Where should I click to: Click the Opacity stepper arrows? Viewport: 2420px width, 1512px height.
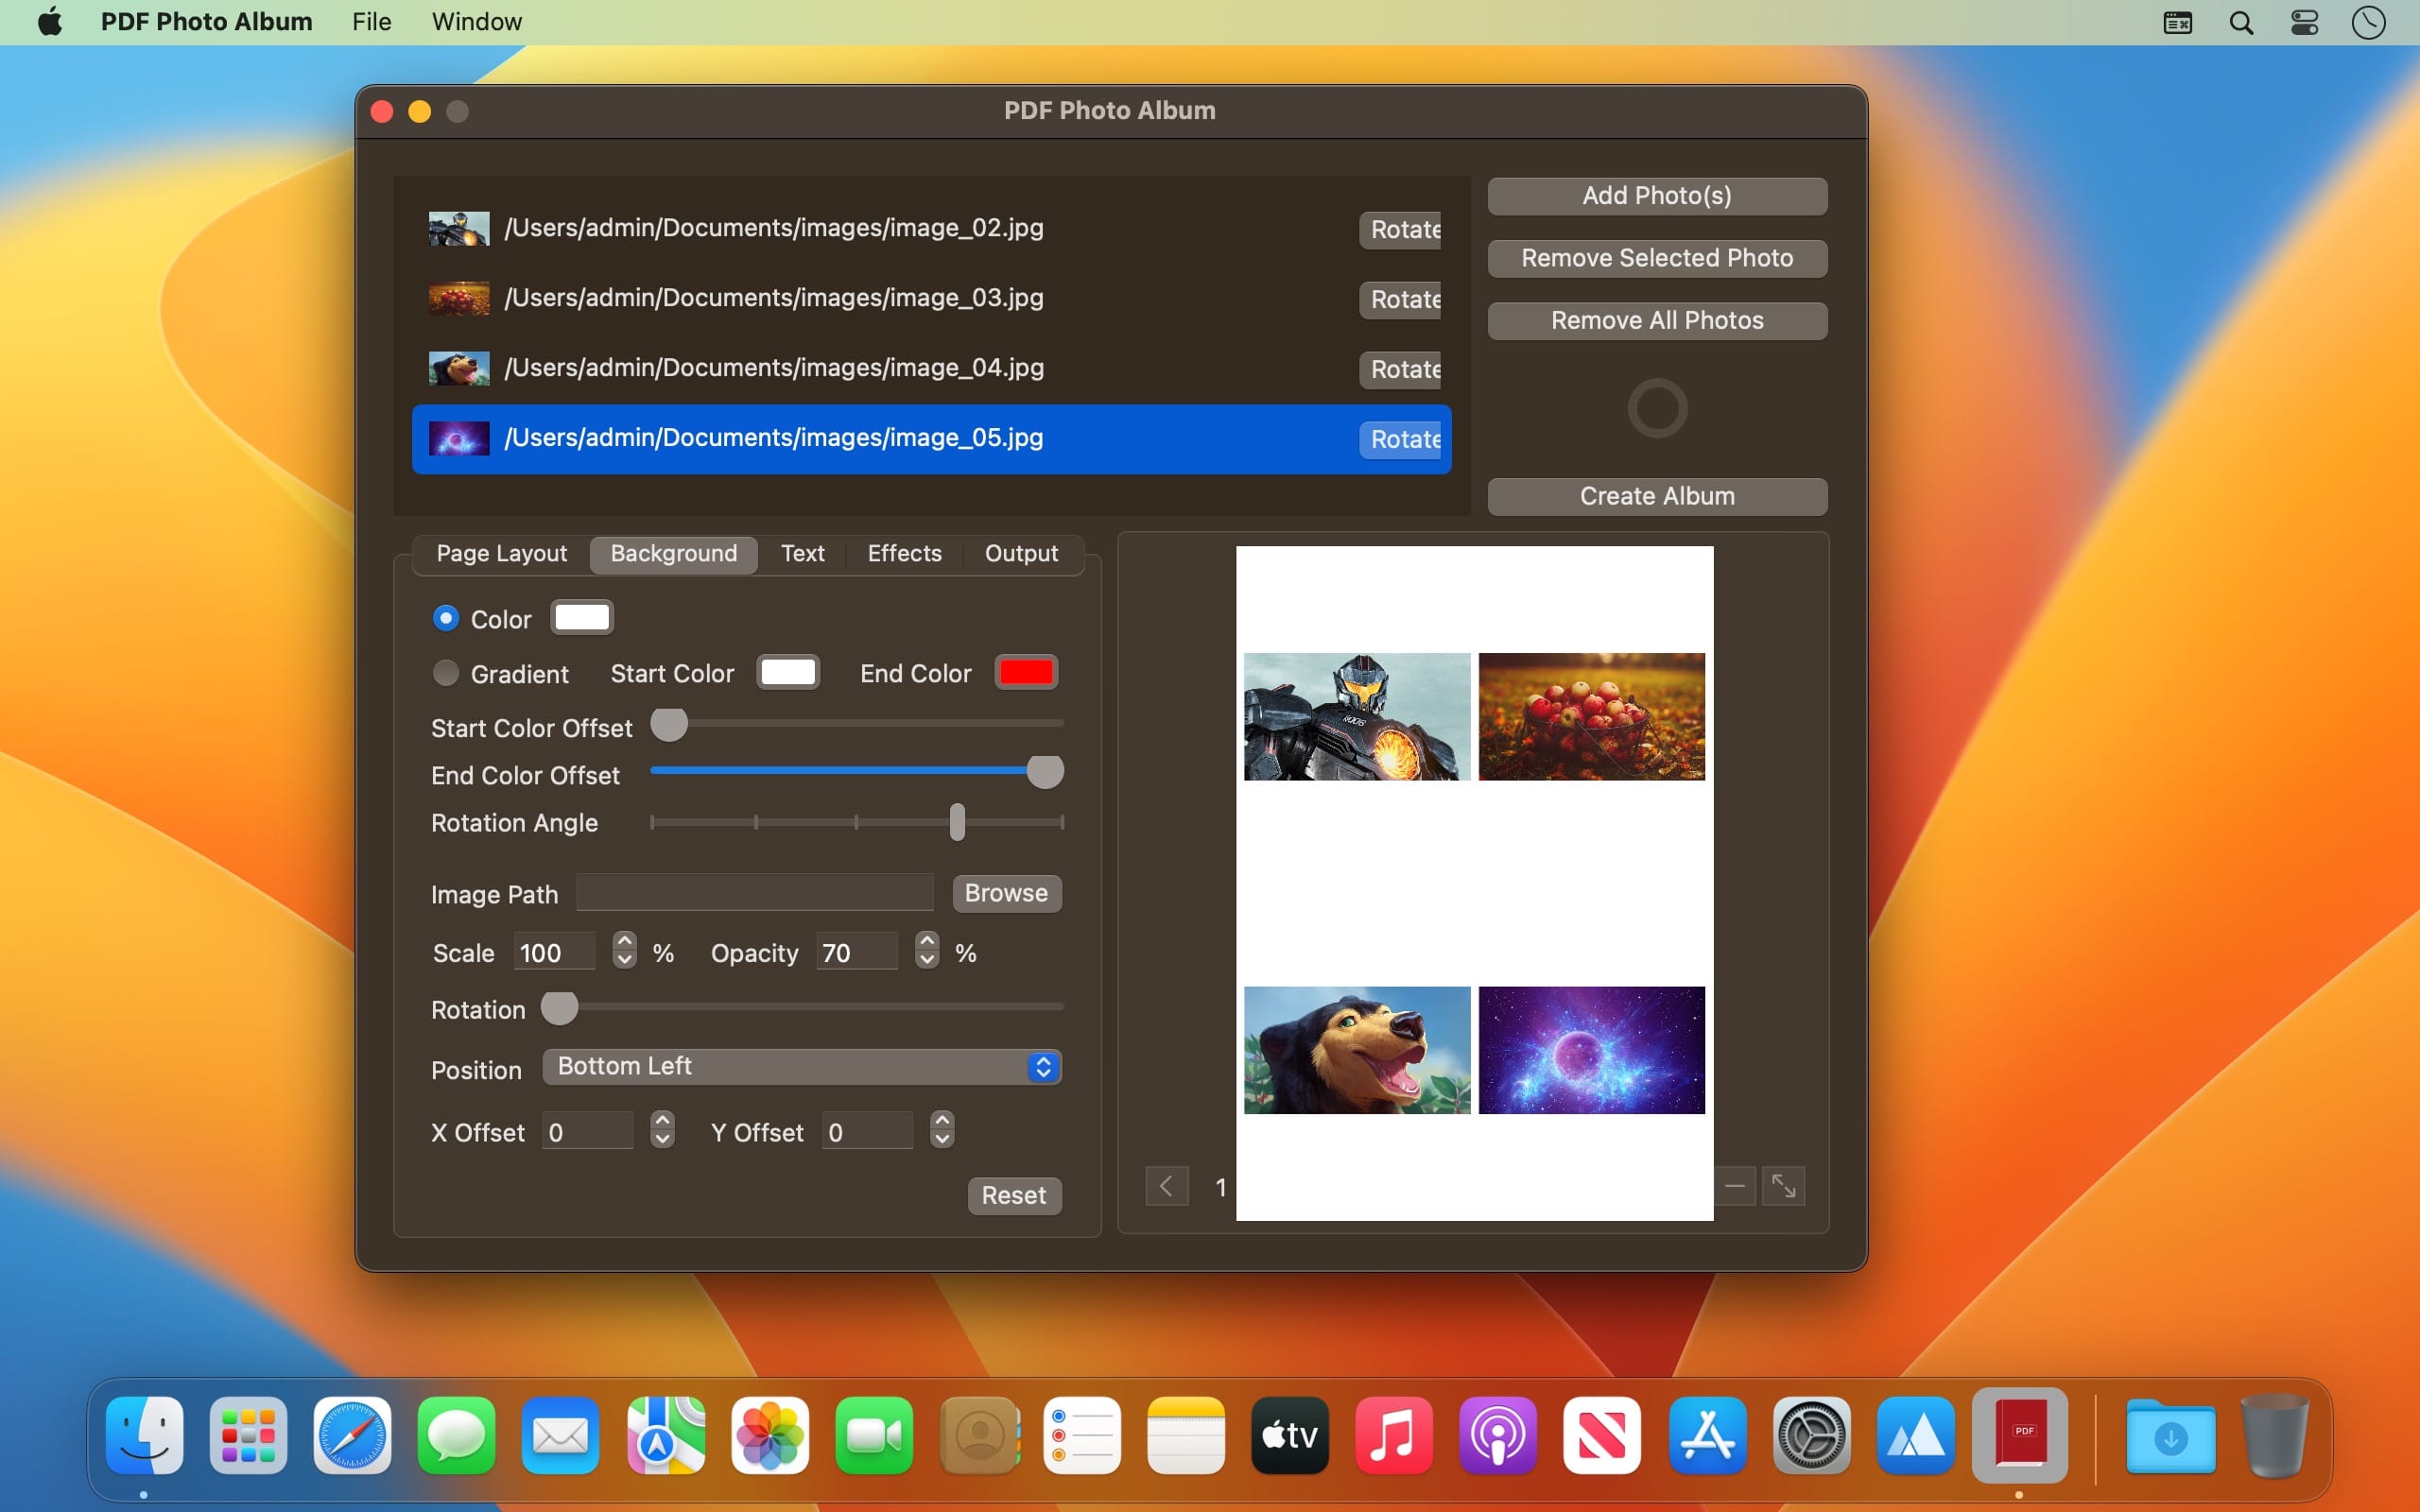pyautogui.click(x=927, y=950)
